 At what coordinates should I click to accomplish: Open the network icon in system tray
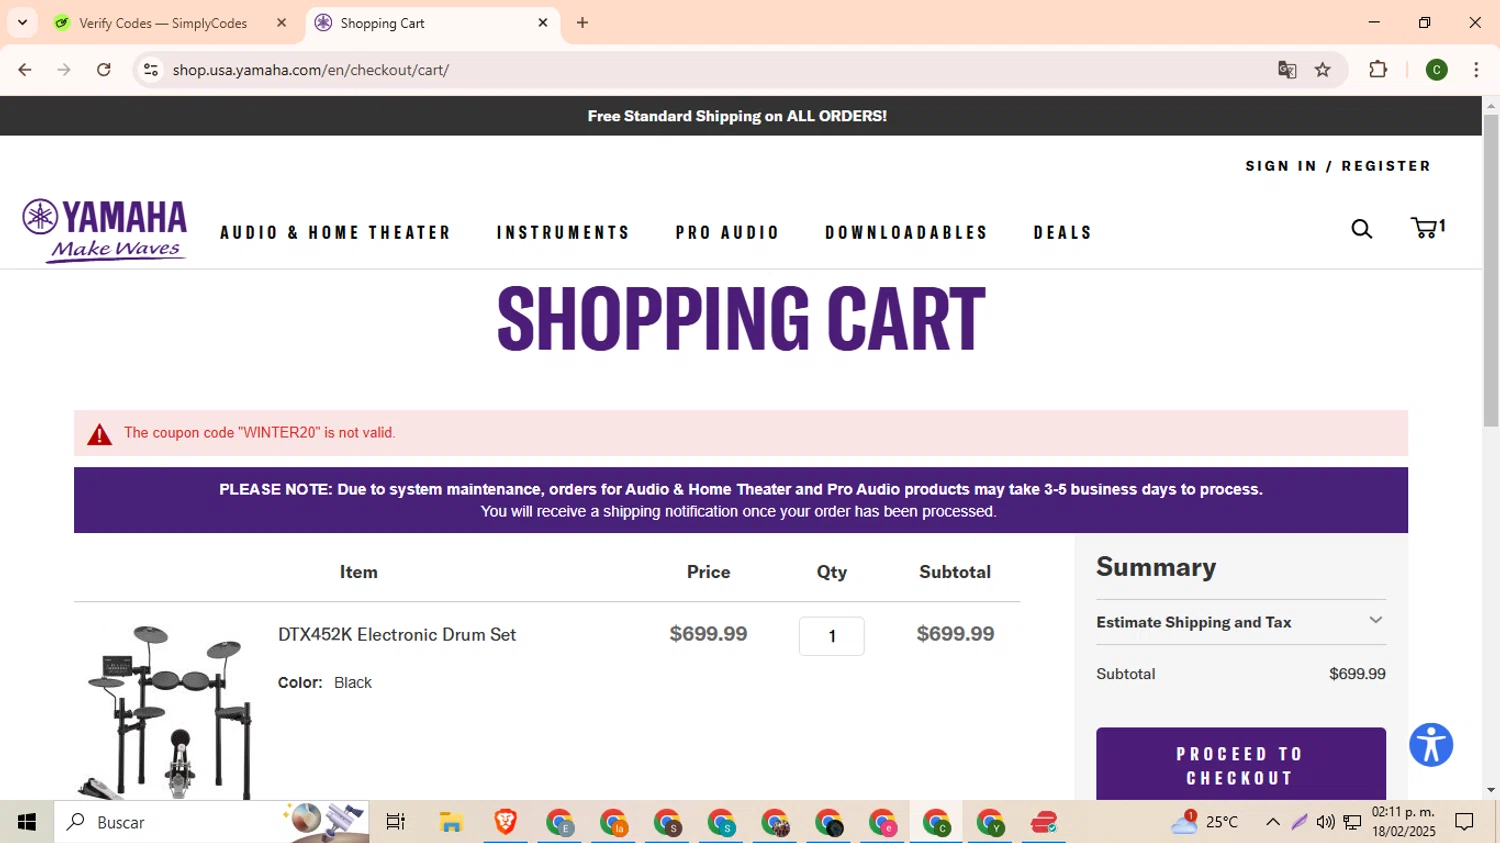1352,822
